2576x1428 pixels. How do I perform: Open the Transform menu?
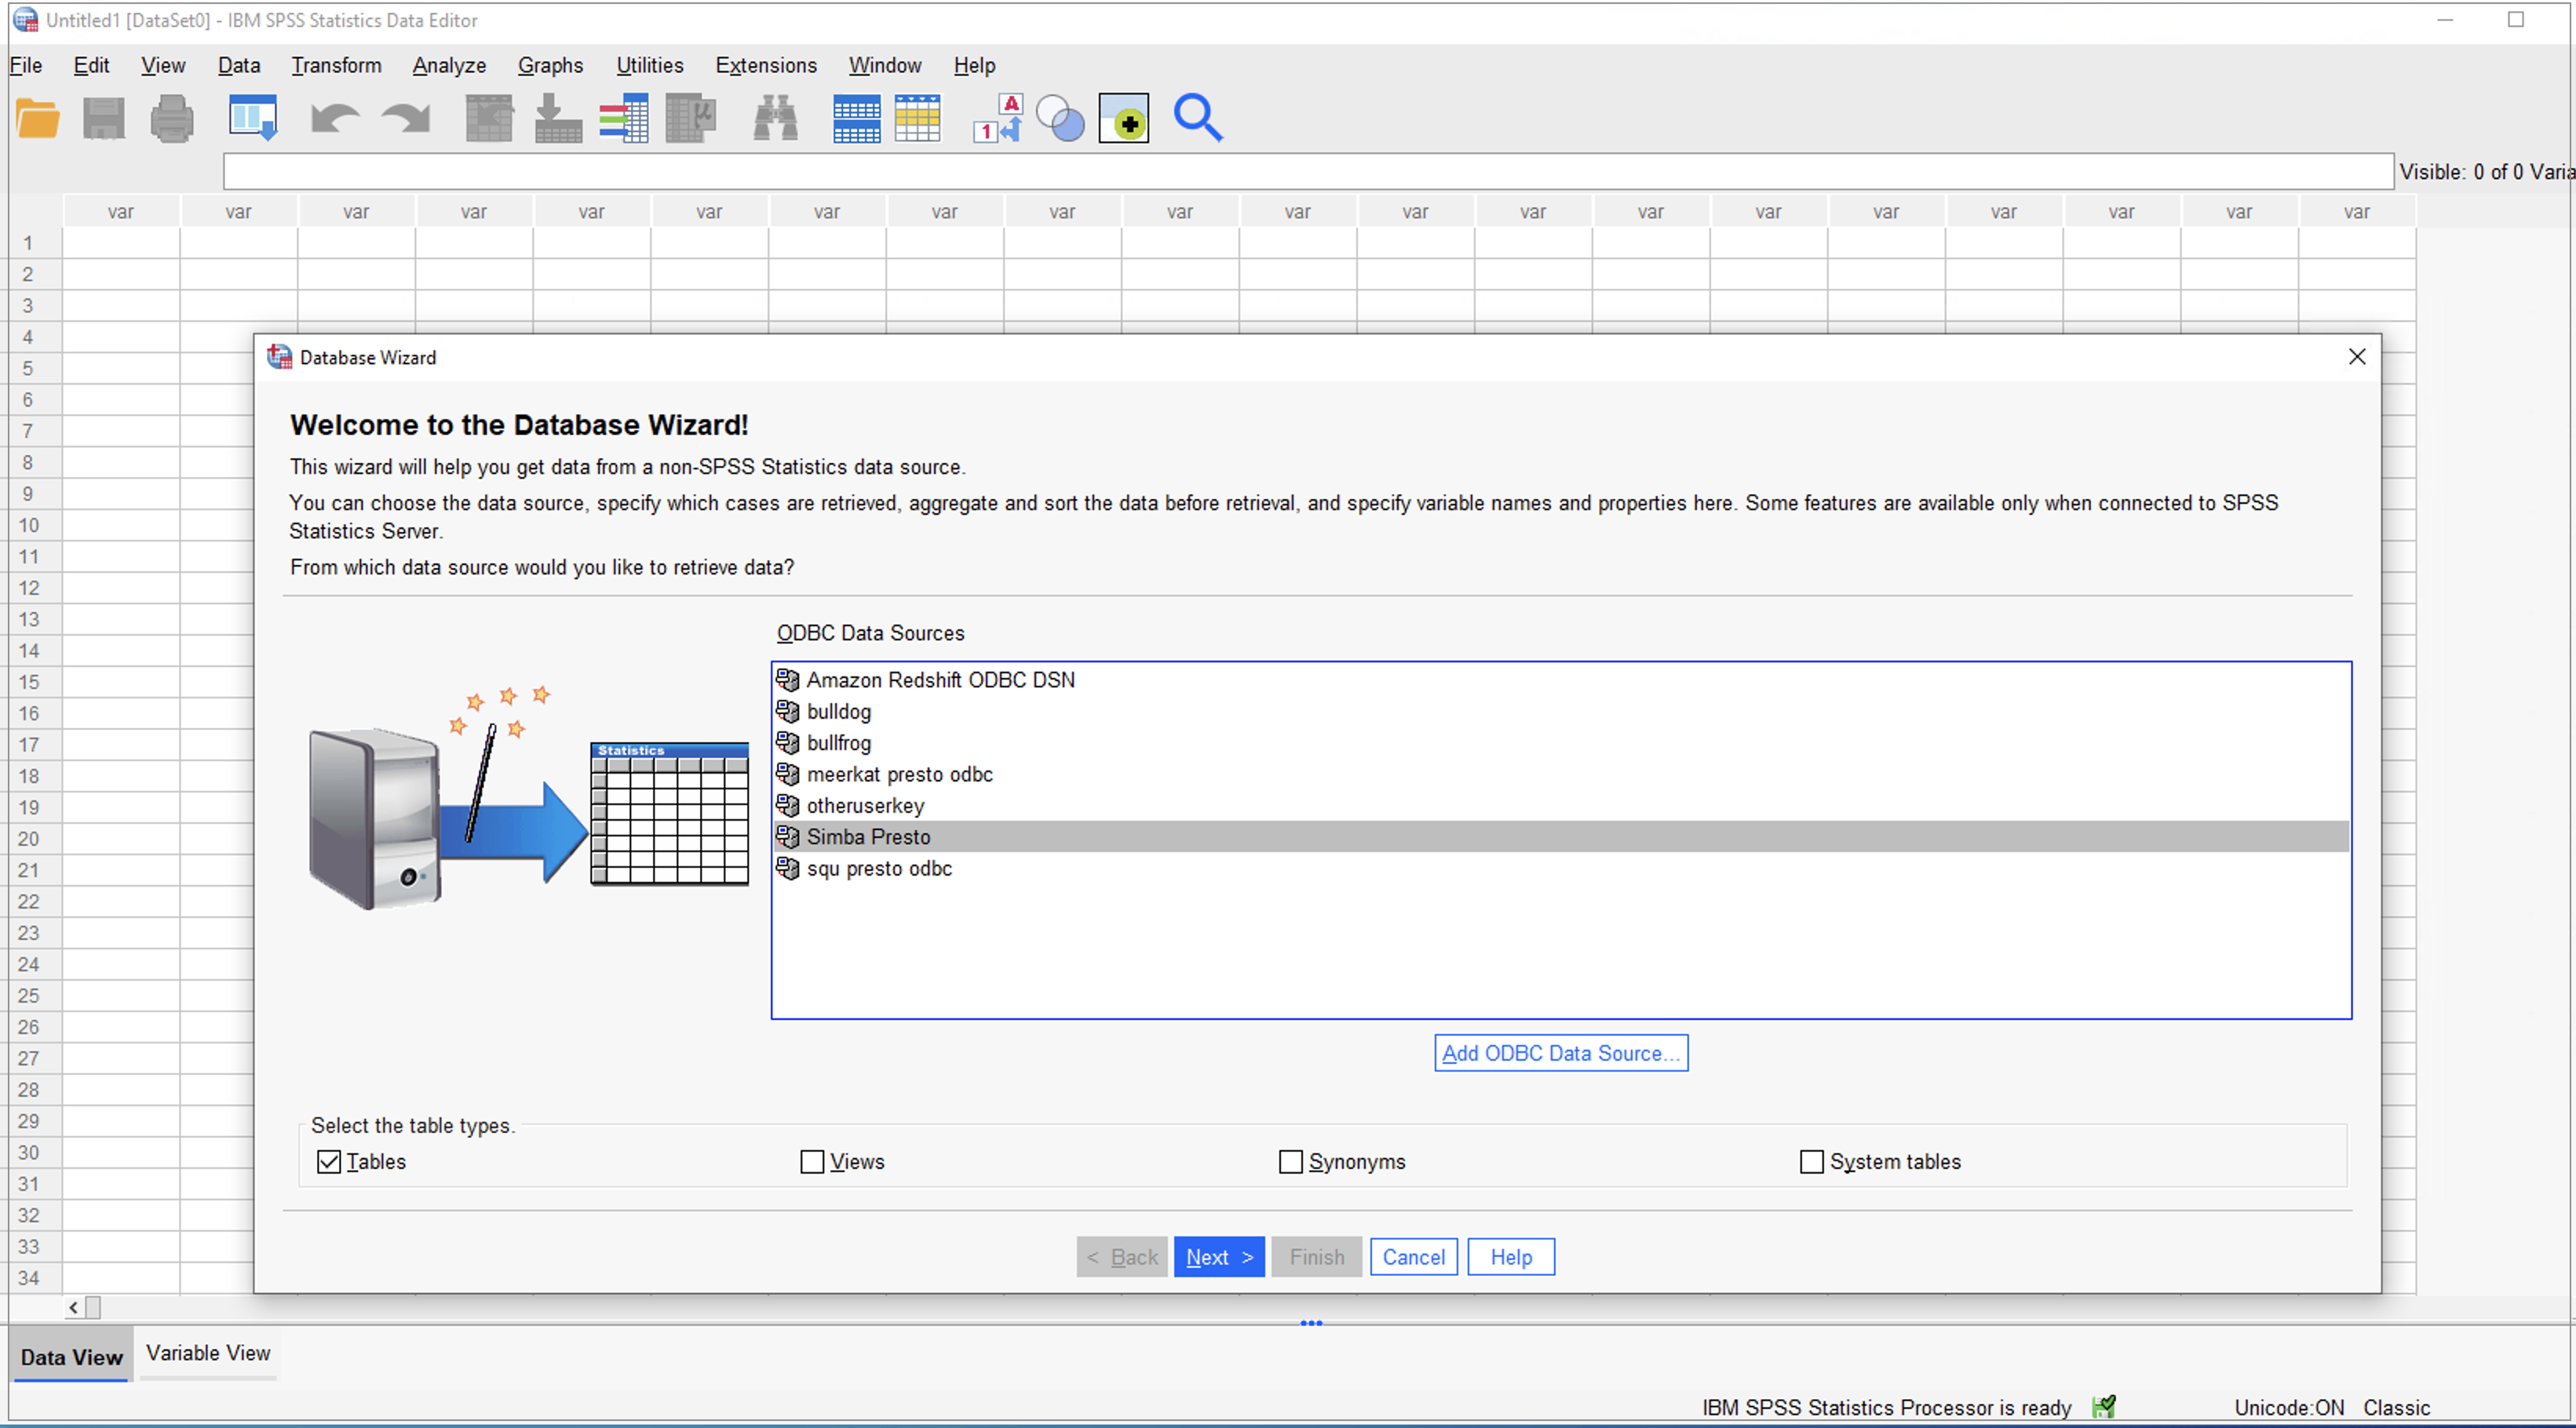(x=336, y=65)
